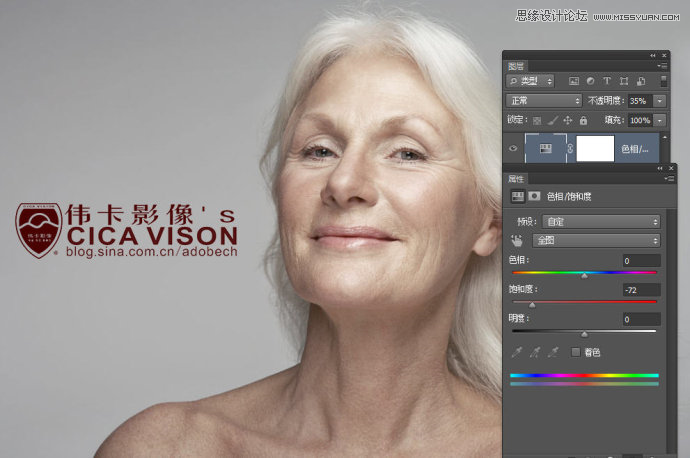This screenshot has width=690, height=458.
Task: Select the adjustment properties icon in Properties
Action: click(518, 196)
